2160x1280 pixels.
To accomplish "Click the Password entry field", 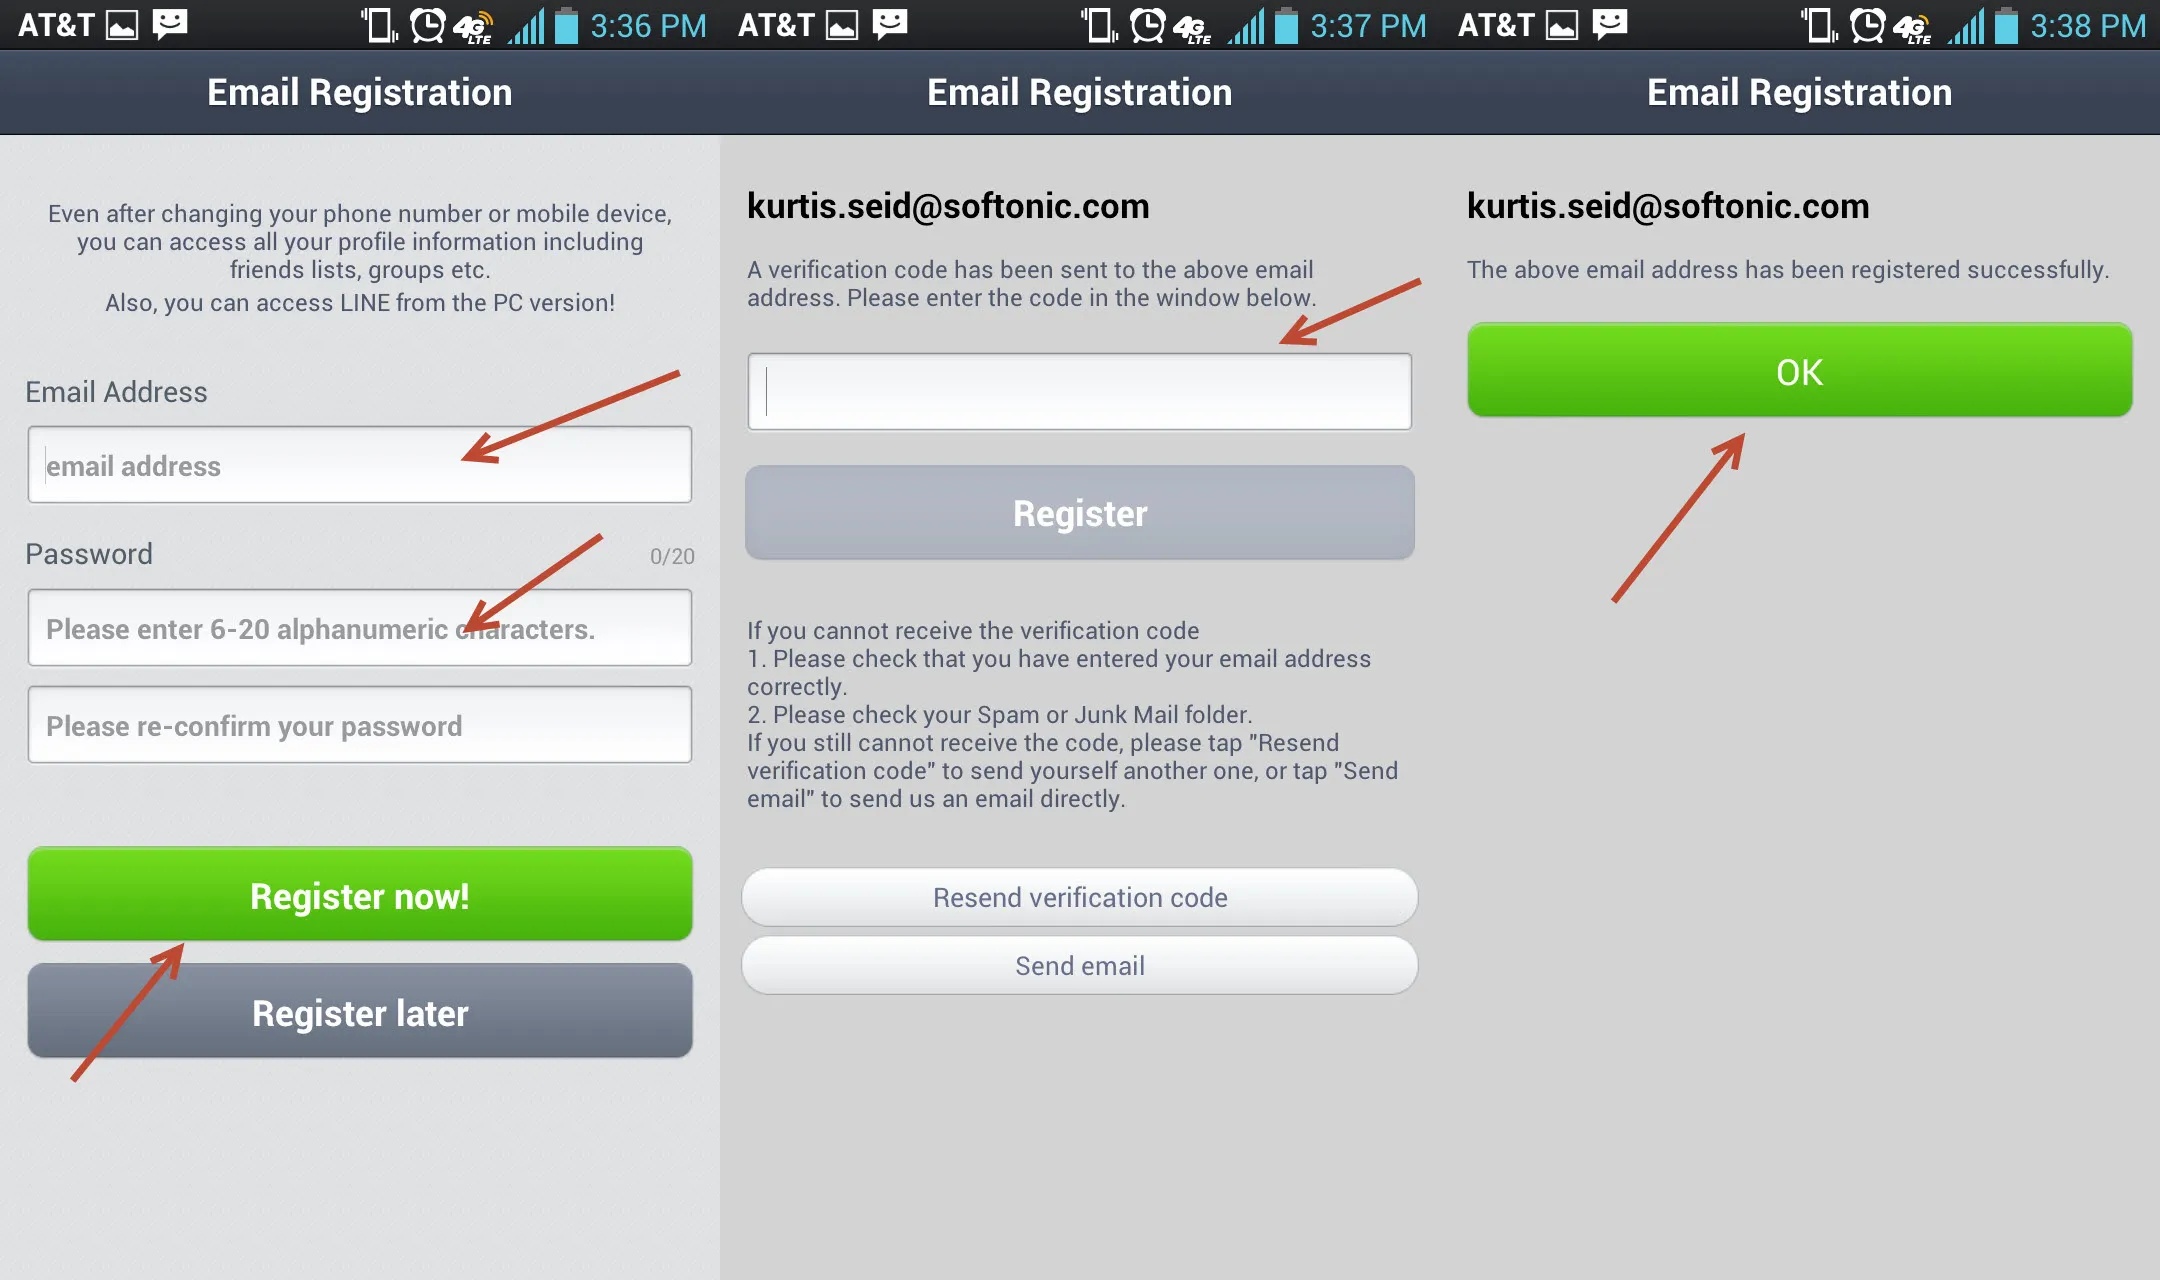I will point(359,626).
